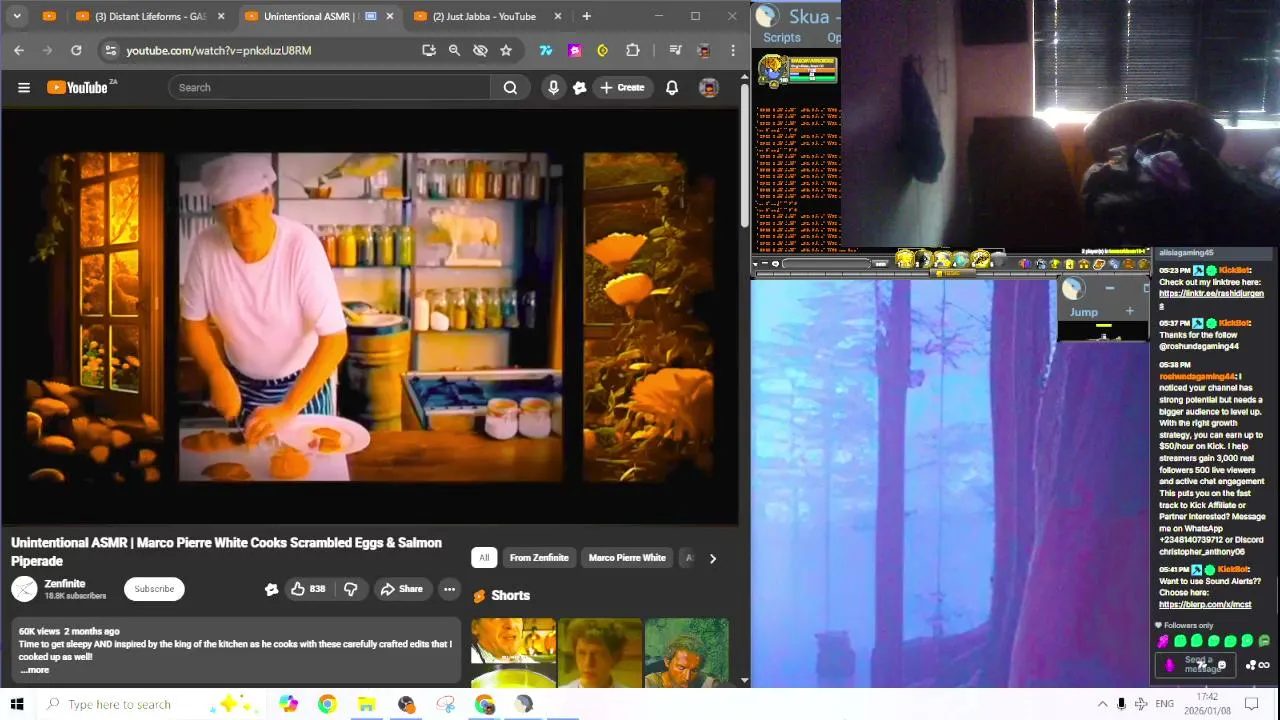
Task: Open Chrome three-dot menu
Action: click(733, 50)
